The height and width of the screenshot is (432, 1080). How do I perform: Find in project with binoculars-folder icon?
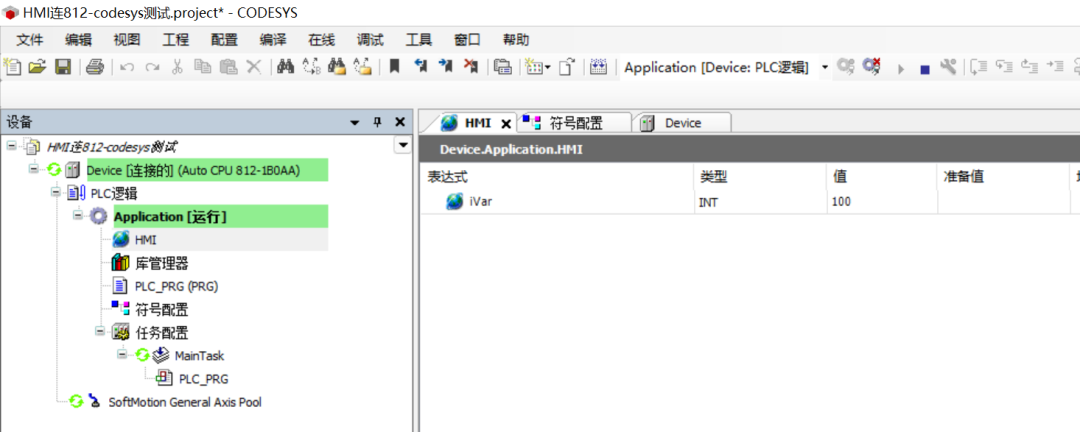tap(337, 67)
